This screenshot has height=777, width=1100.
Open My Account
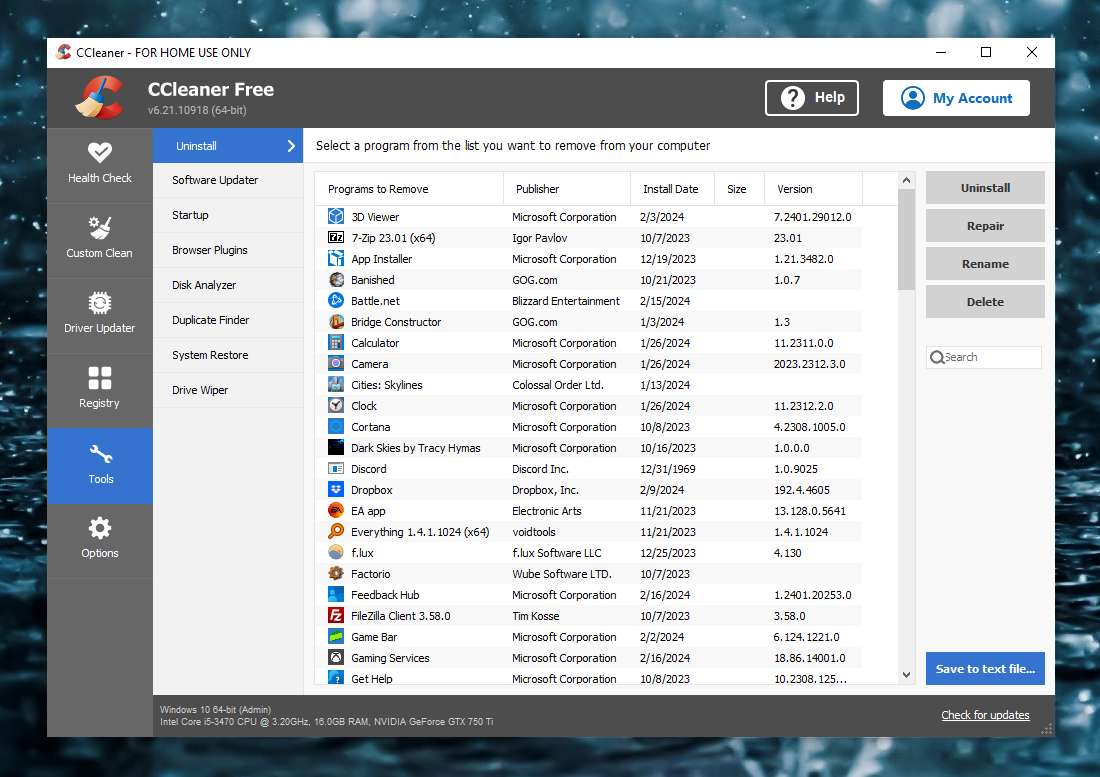(x=956, y=97)
